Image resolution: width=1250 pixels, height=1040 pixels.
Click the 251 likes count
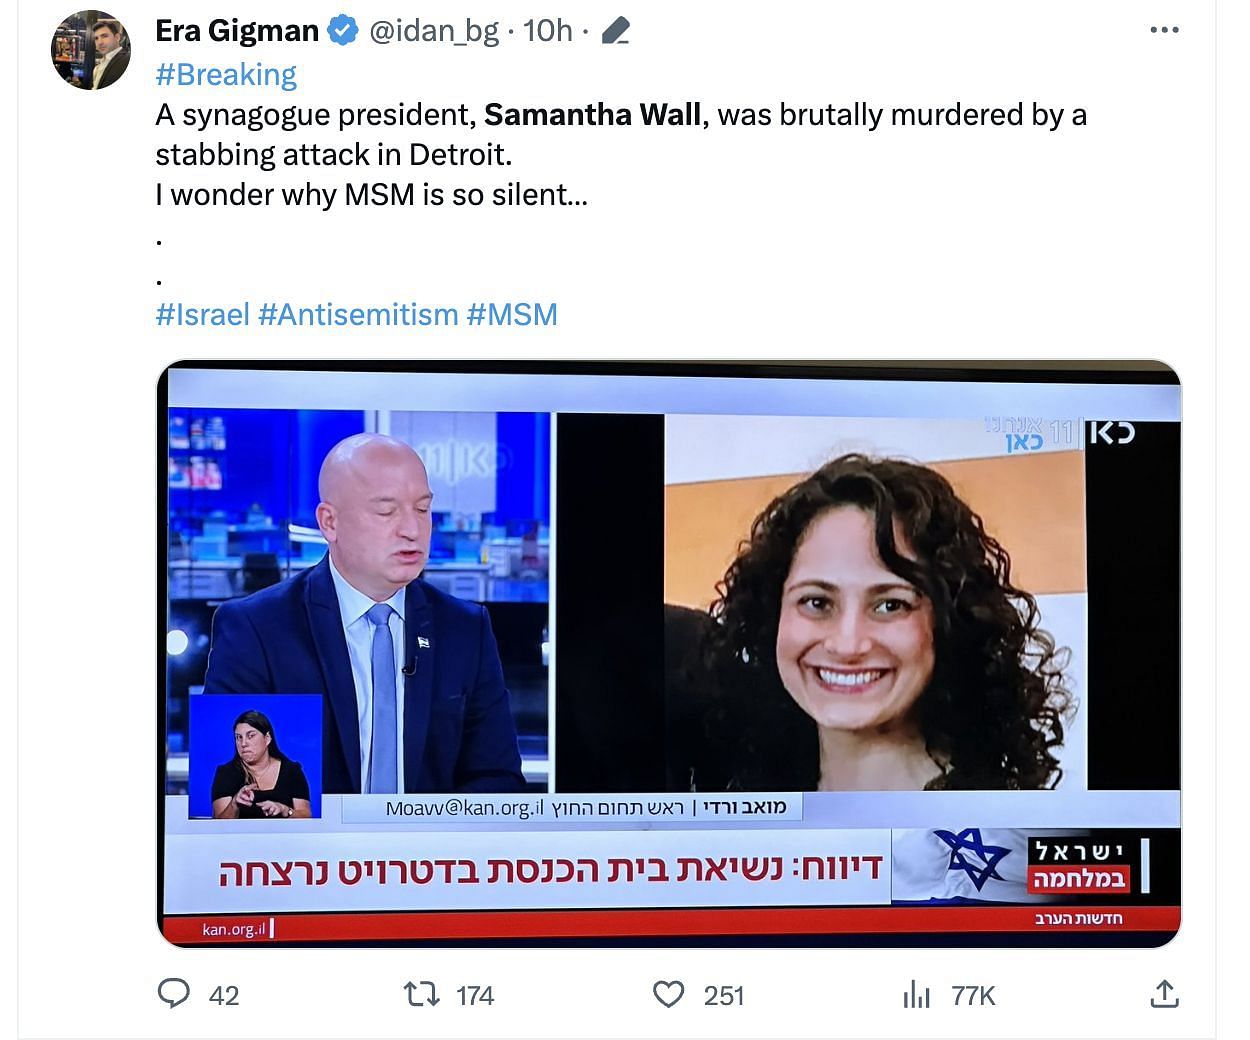point(724,995)
